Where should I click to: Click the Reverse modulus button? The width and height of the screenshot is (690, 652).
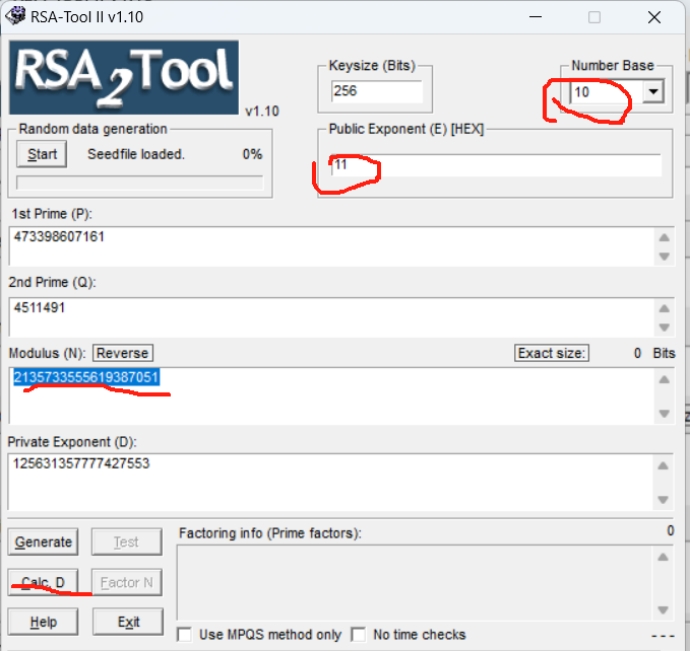point(122,353)
